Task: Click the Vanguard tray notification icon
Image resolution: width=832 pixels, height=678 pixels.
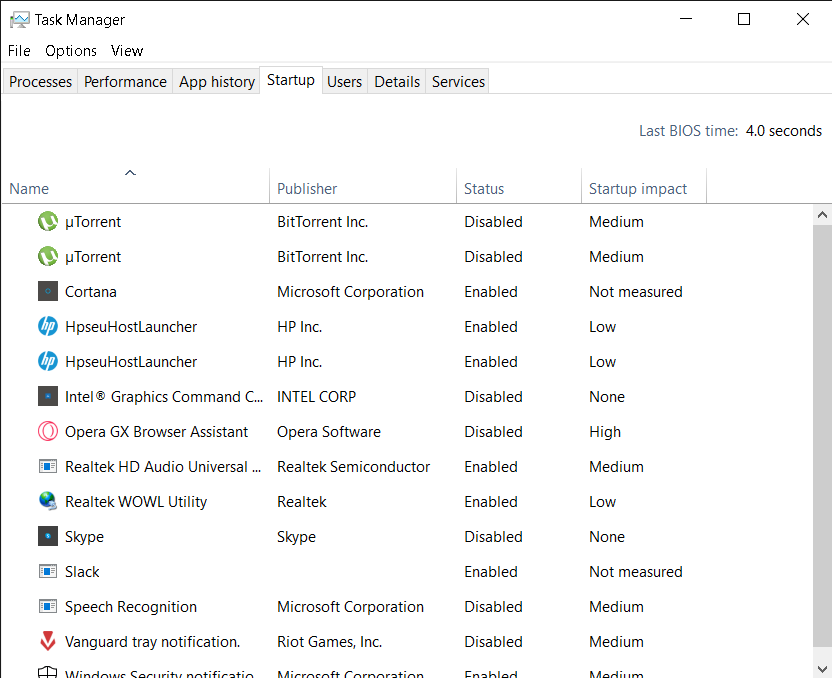Action: click(x=48, y=642)
